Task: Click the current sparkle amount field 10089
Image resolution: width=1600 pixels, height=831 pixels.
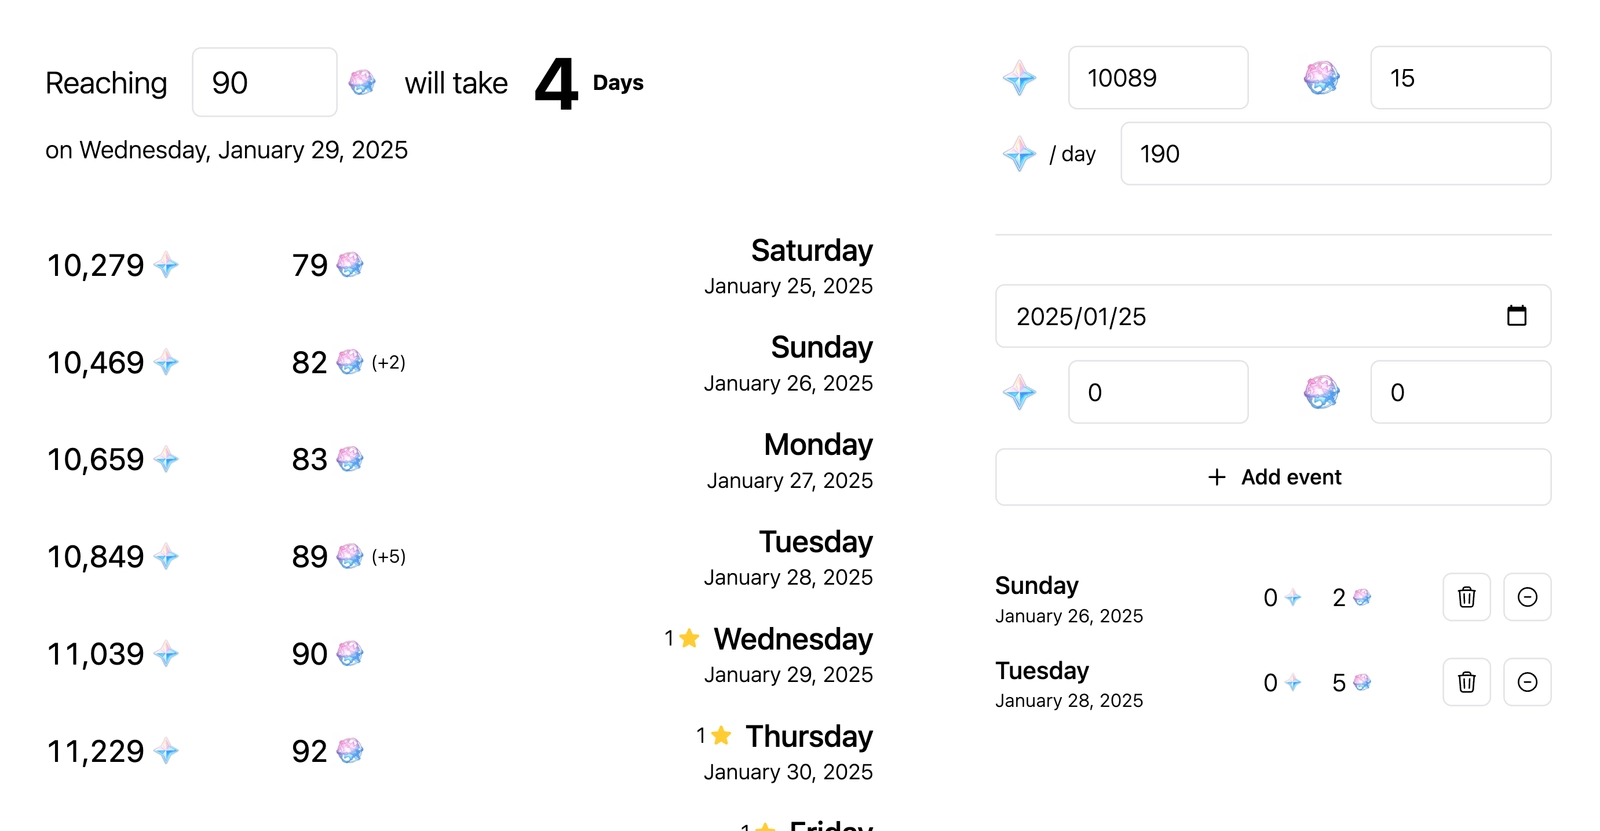Action: click(1157, 78)
